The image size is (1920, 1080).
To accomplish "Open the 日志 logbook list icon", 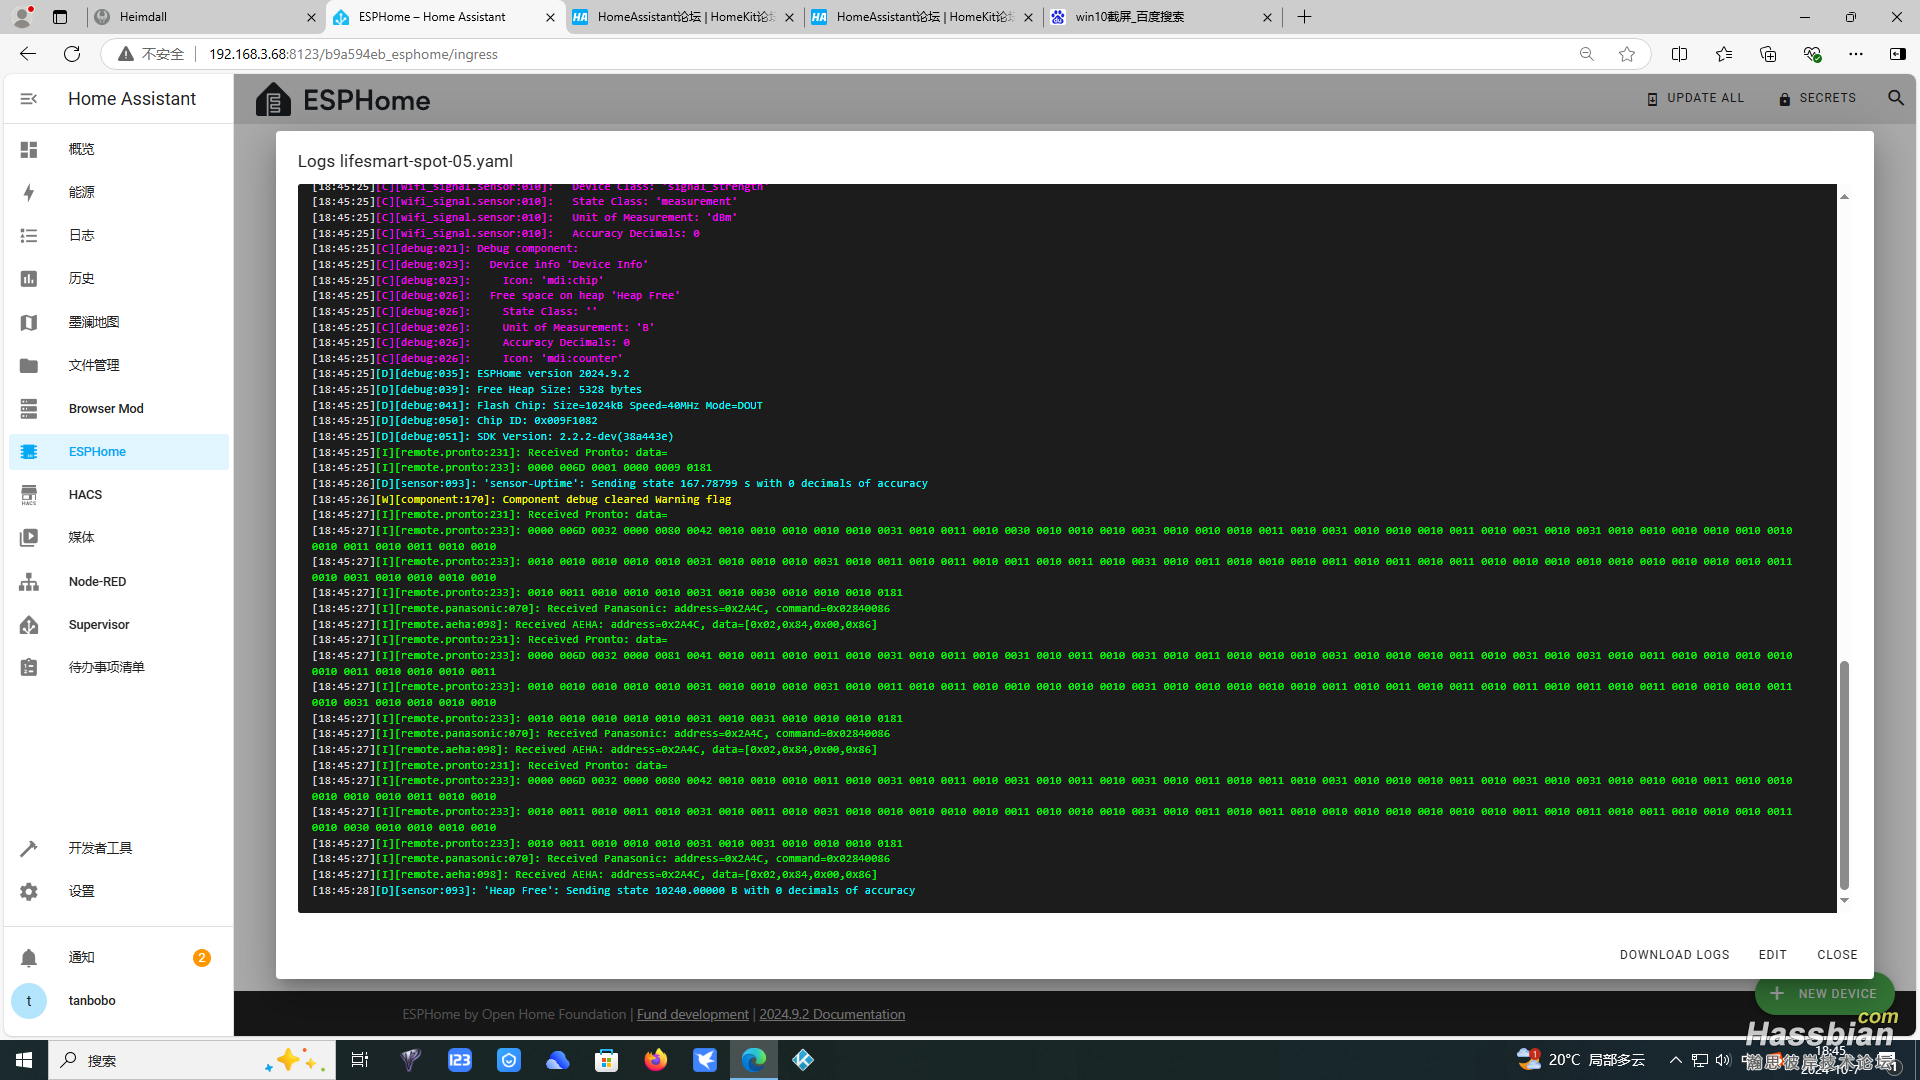I will pyautogui.click(x=29, y=235).
